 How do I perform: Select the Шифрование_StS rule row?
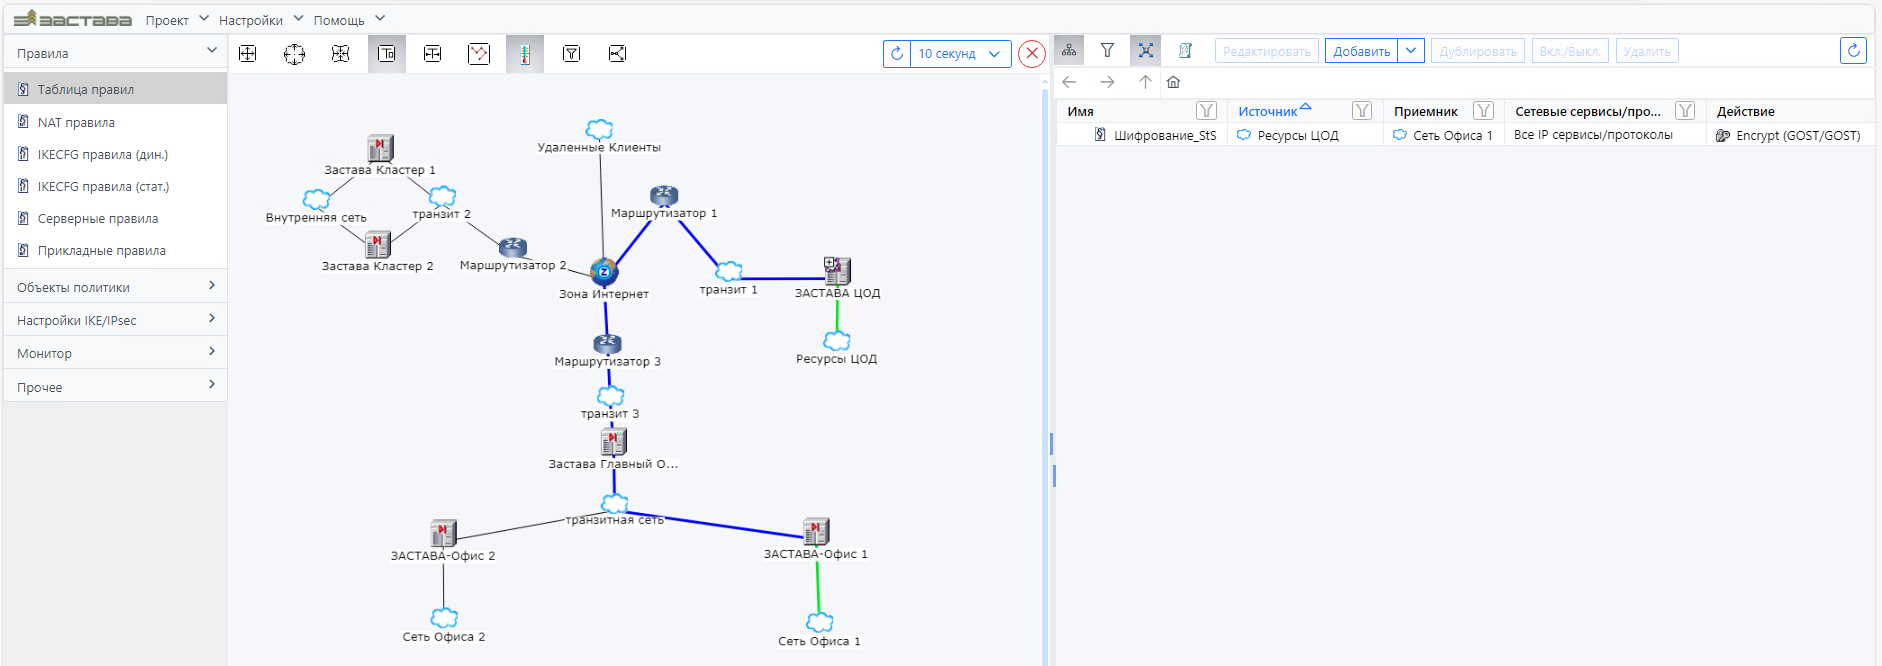point(1465,135)
